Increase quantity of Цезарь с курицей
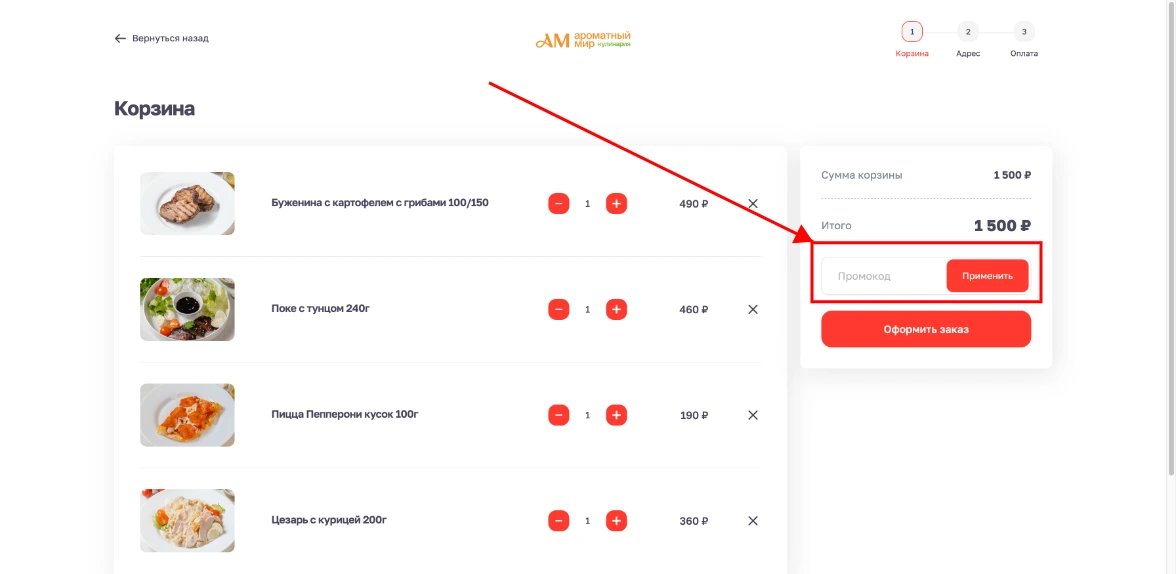Image resolution: width=1176 pixels, height=574 pixels. click(616, 521)
